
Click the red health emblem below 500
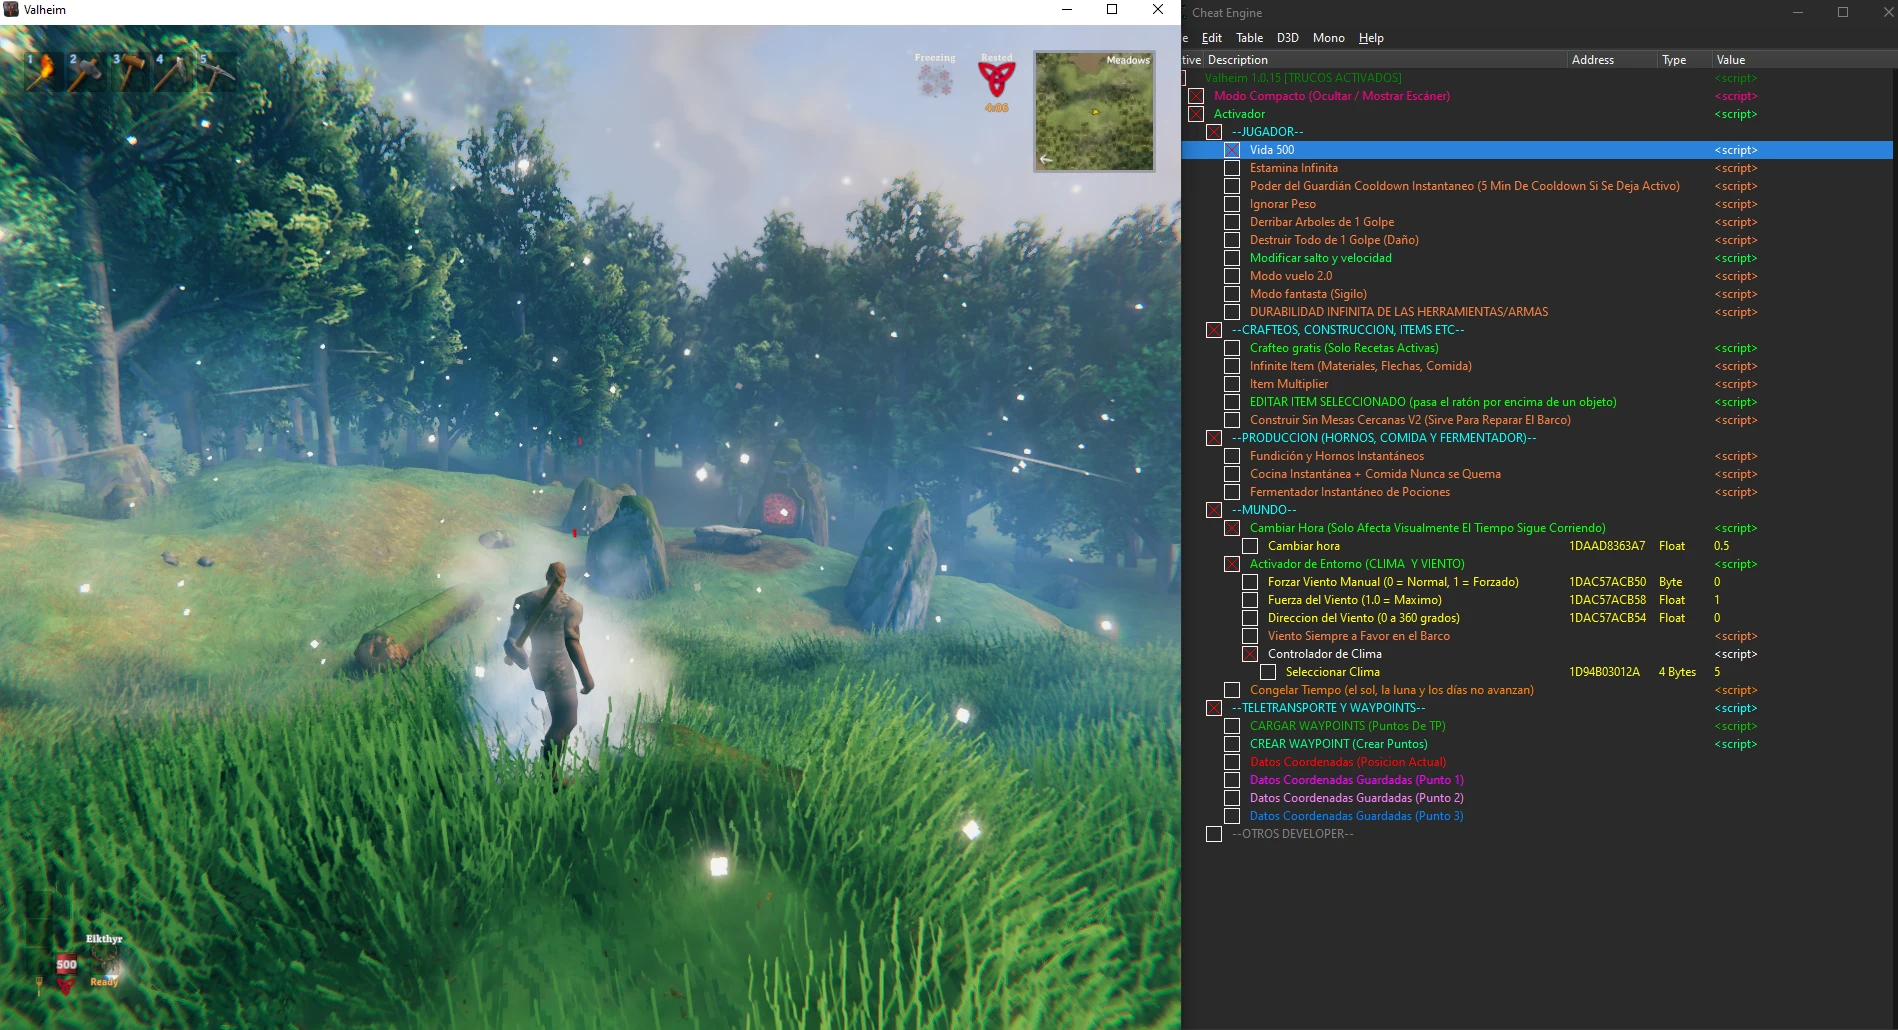tap(66, 985)
